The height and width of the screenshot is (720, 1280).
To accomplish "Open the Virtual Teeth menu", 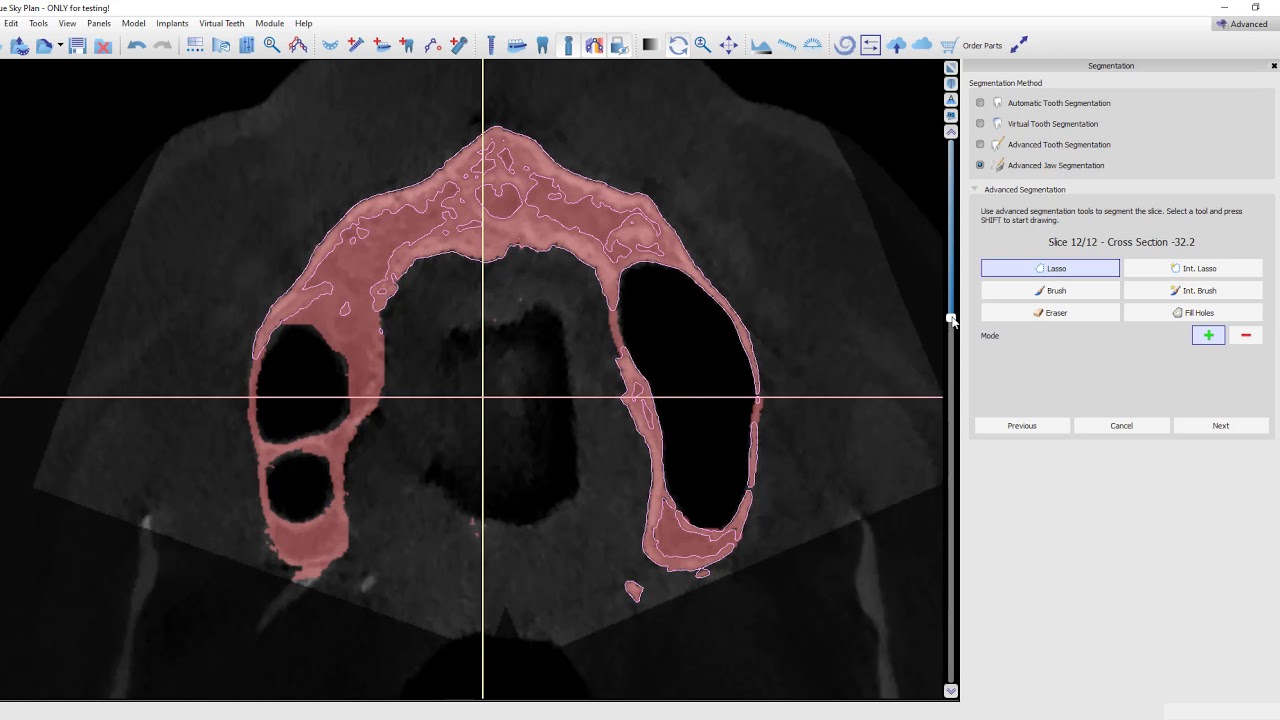I will tap(221, 23).
